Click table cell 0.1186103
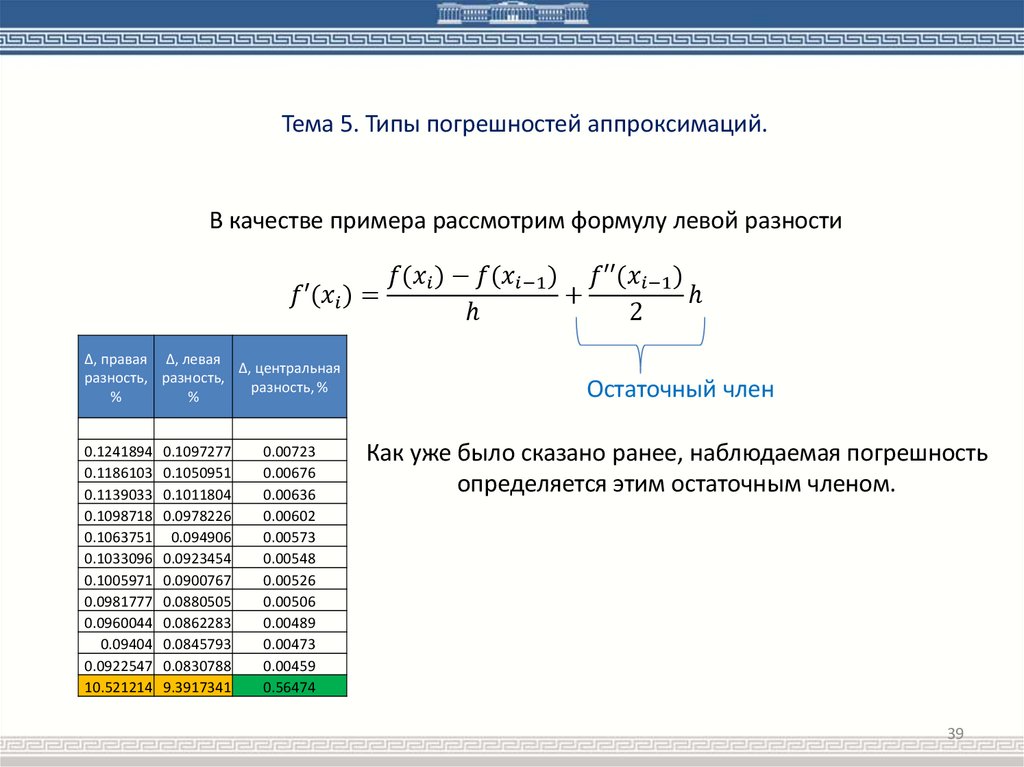Image resolution: width=1024 pixels, height=767 pixels. click(116, 472)
